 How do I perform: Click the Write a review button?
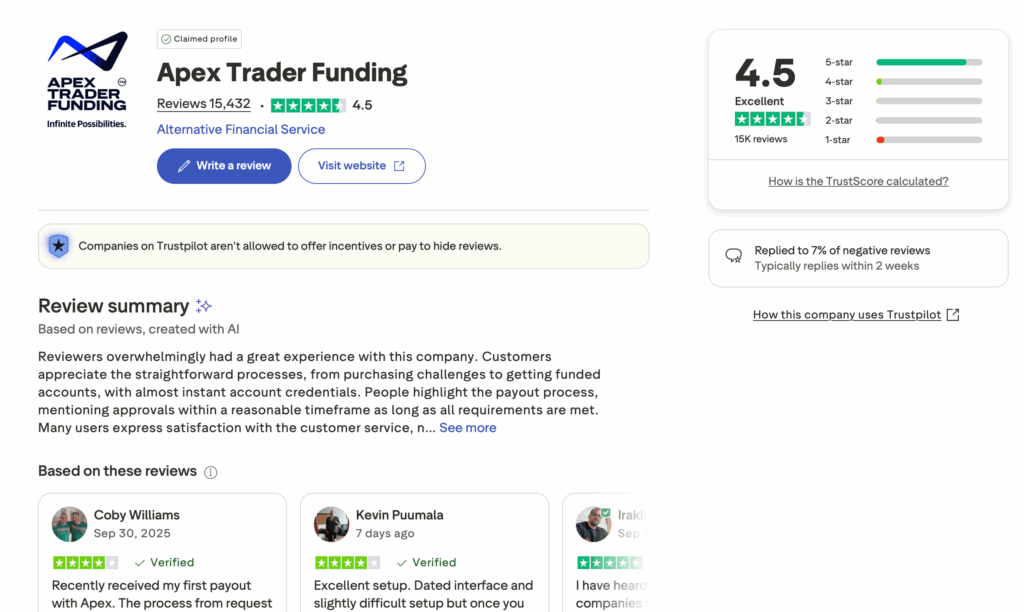224,166
